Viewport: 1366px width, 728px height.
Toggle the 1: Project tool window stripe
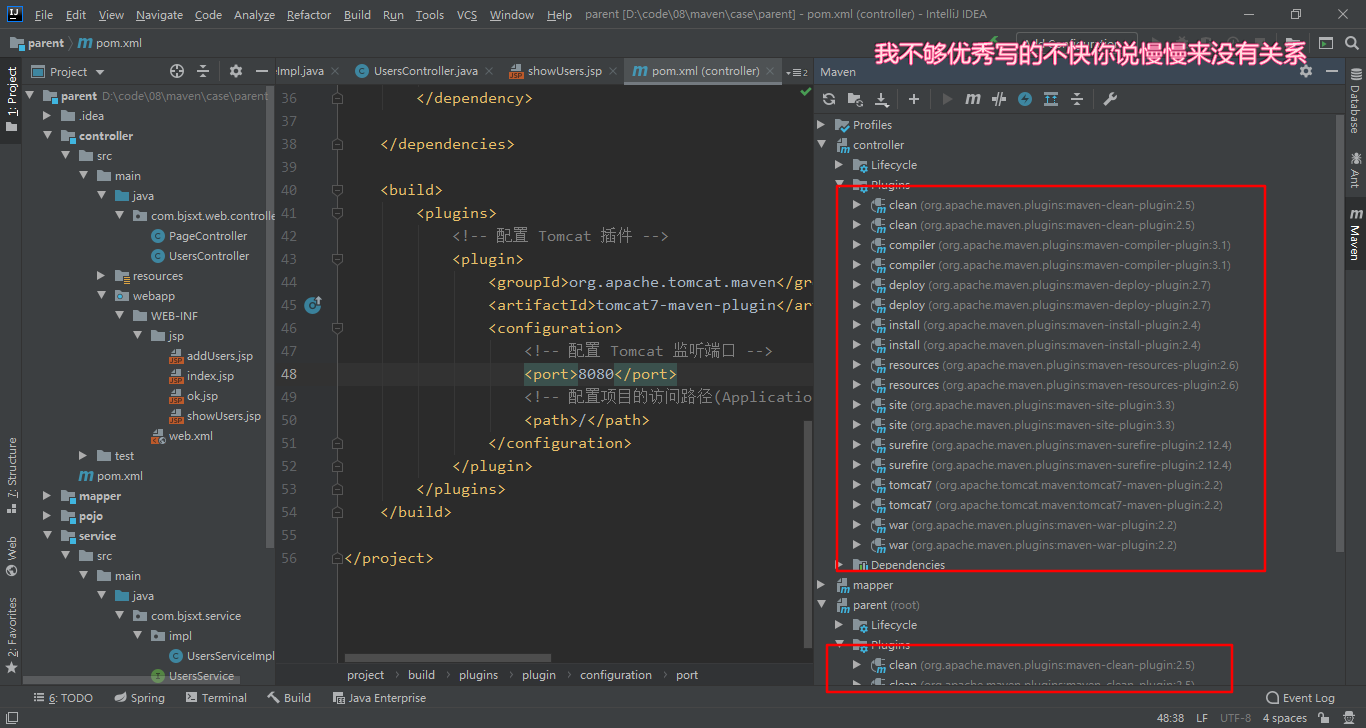point(12,99)
